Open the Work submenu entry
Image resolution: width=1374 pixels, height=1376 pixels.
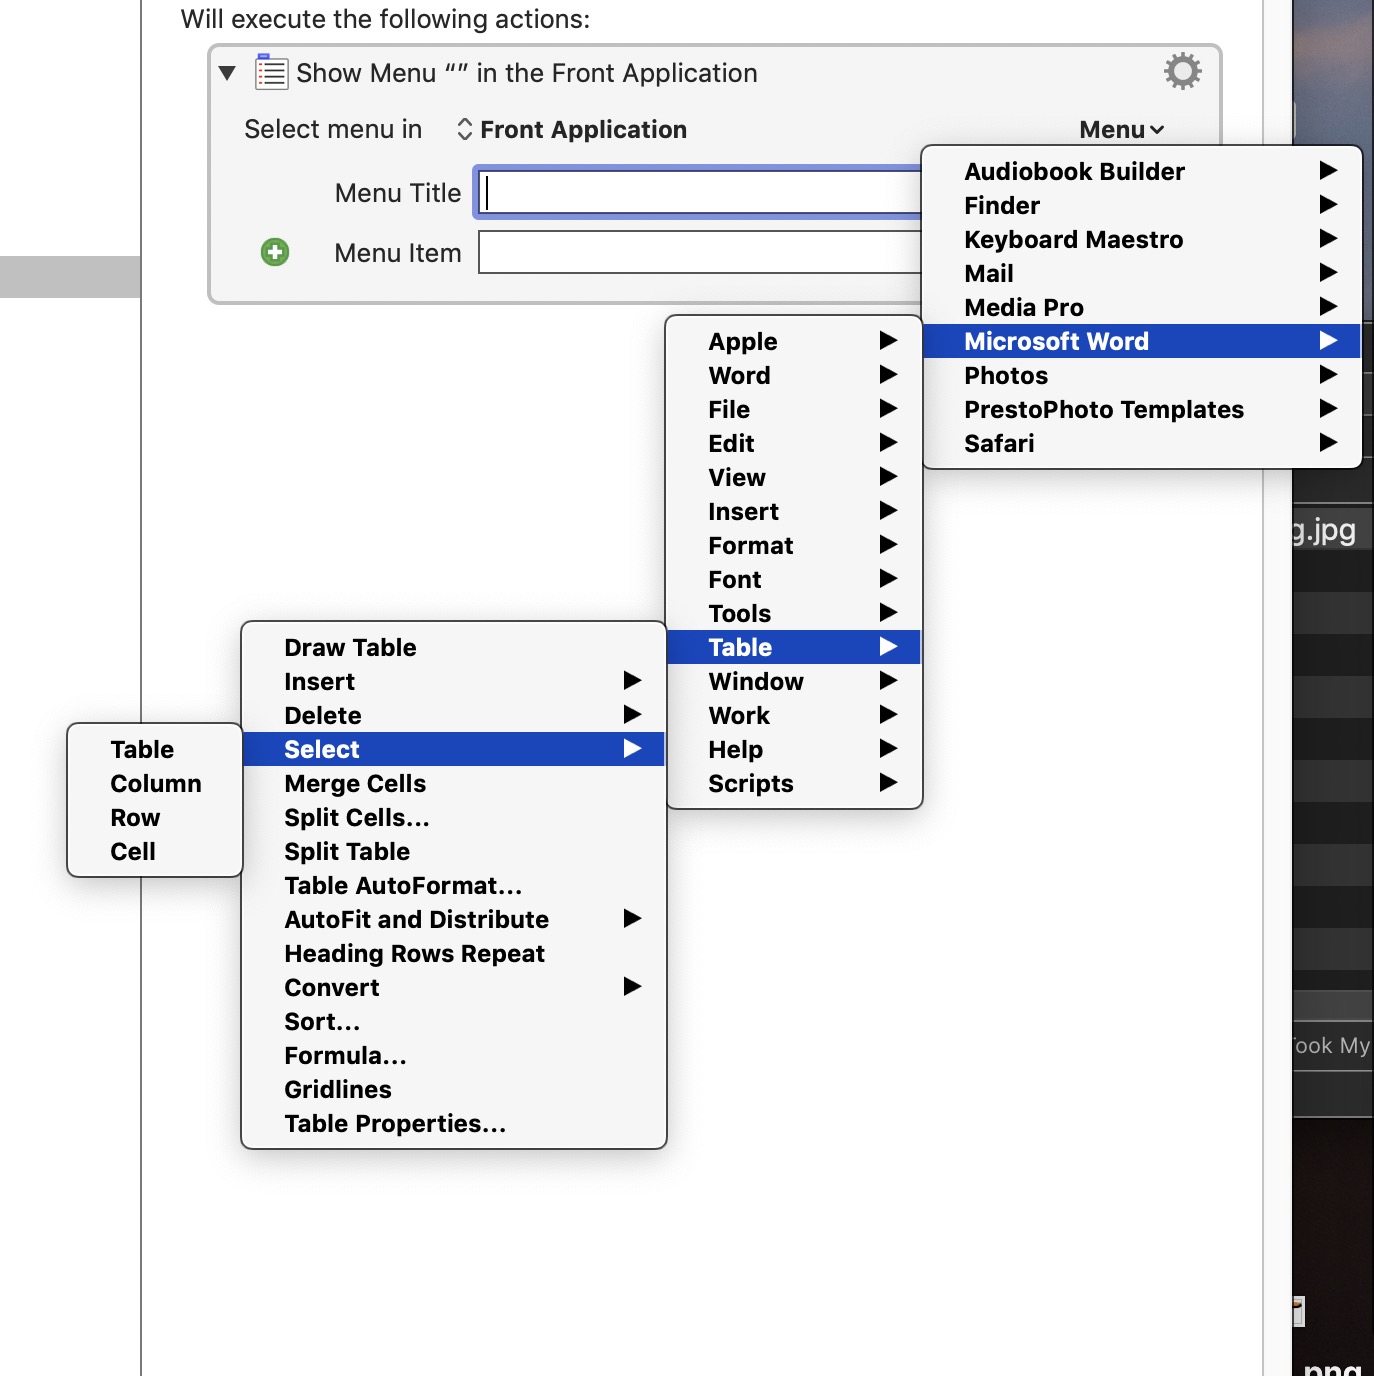click(x=794, y=716)
